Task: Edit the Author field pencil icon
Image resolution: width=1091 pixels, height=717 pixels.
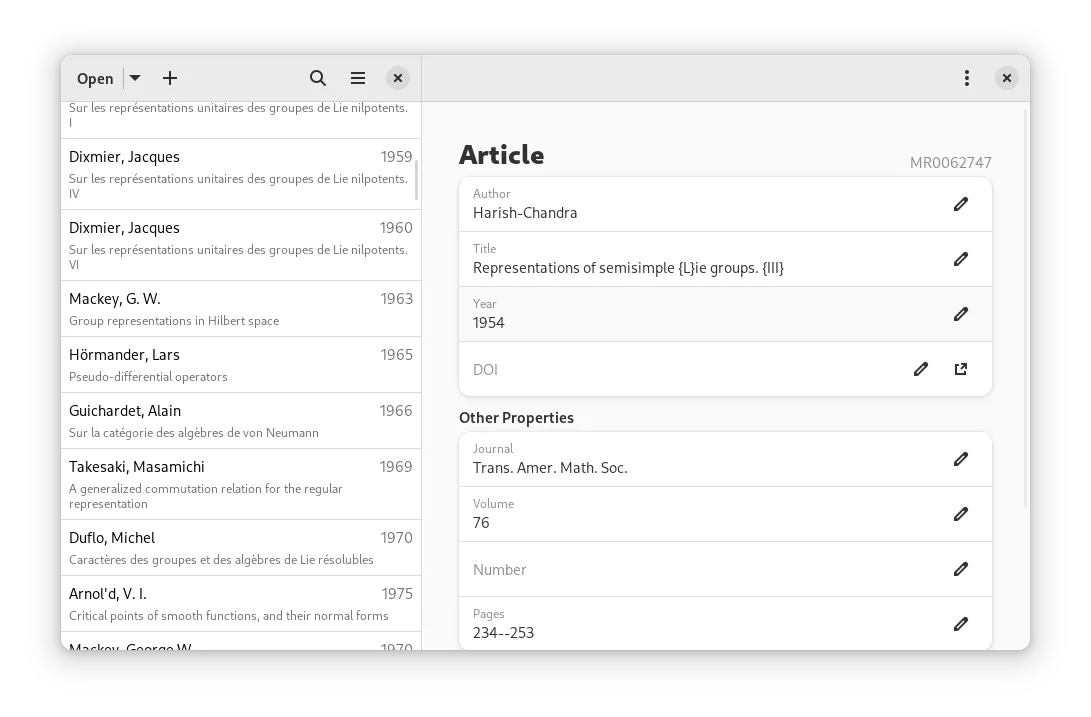Action: (961, 204)
